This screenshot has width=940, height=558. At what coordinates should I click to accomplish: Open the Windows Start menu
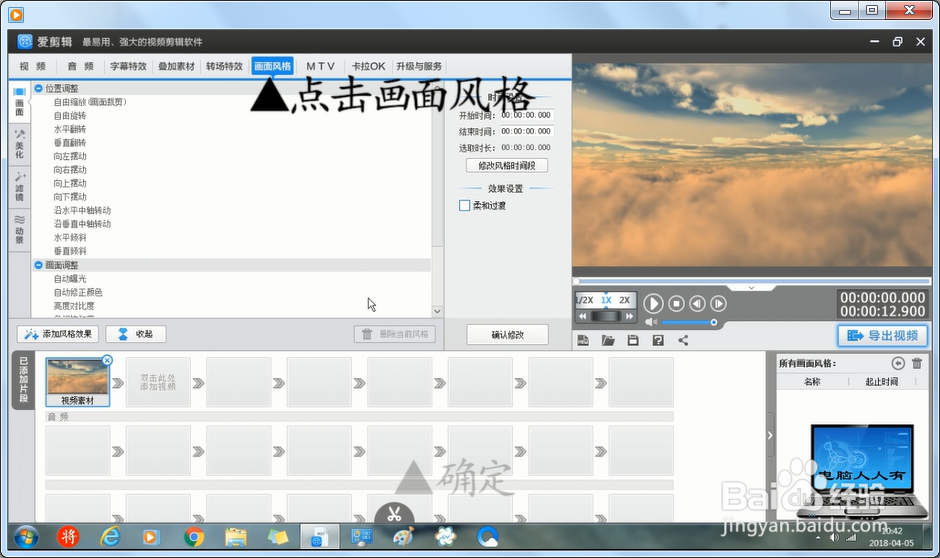point(26,537)
